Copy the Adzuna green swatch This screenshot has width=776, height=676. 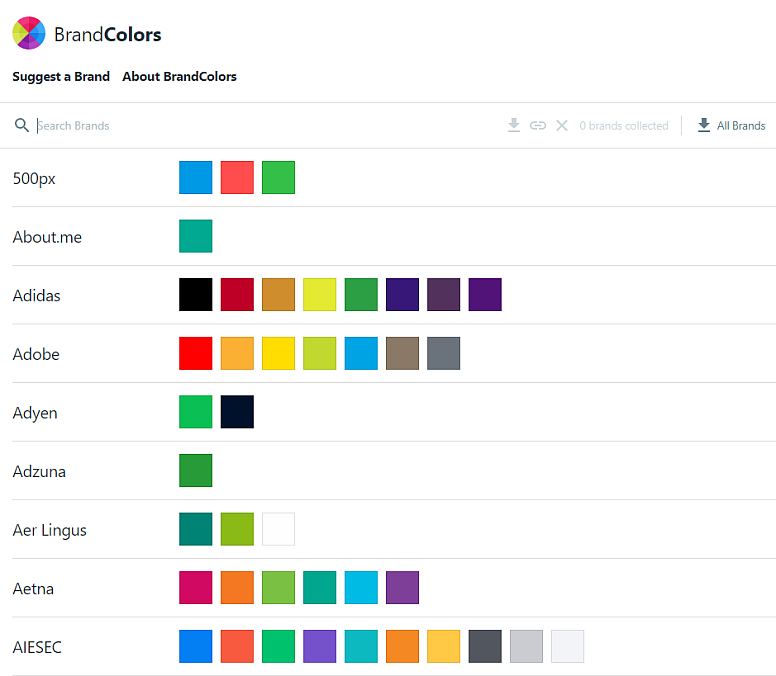coord(195,471)
